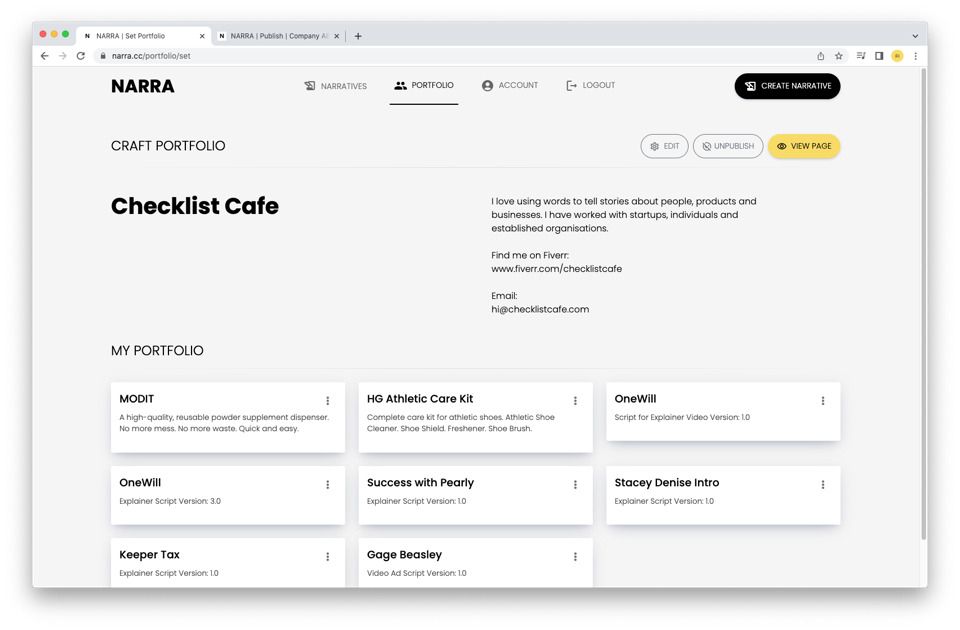Bookmark this page with star icon
The image size is (960, 630).
[x=839, y=56]
